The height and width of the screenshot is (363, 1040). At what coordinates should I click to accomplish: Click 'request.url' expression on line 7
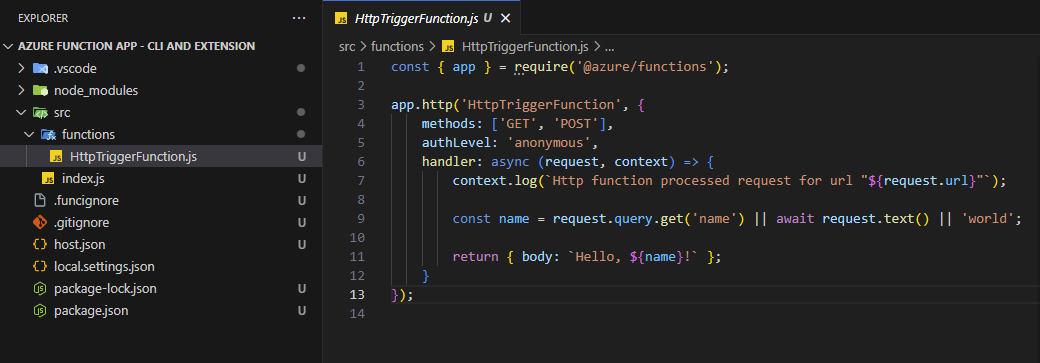pyautogui.click(x=925, y=181)
